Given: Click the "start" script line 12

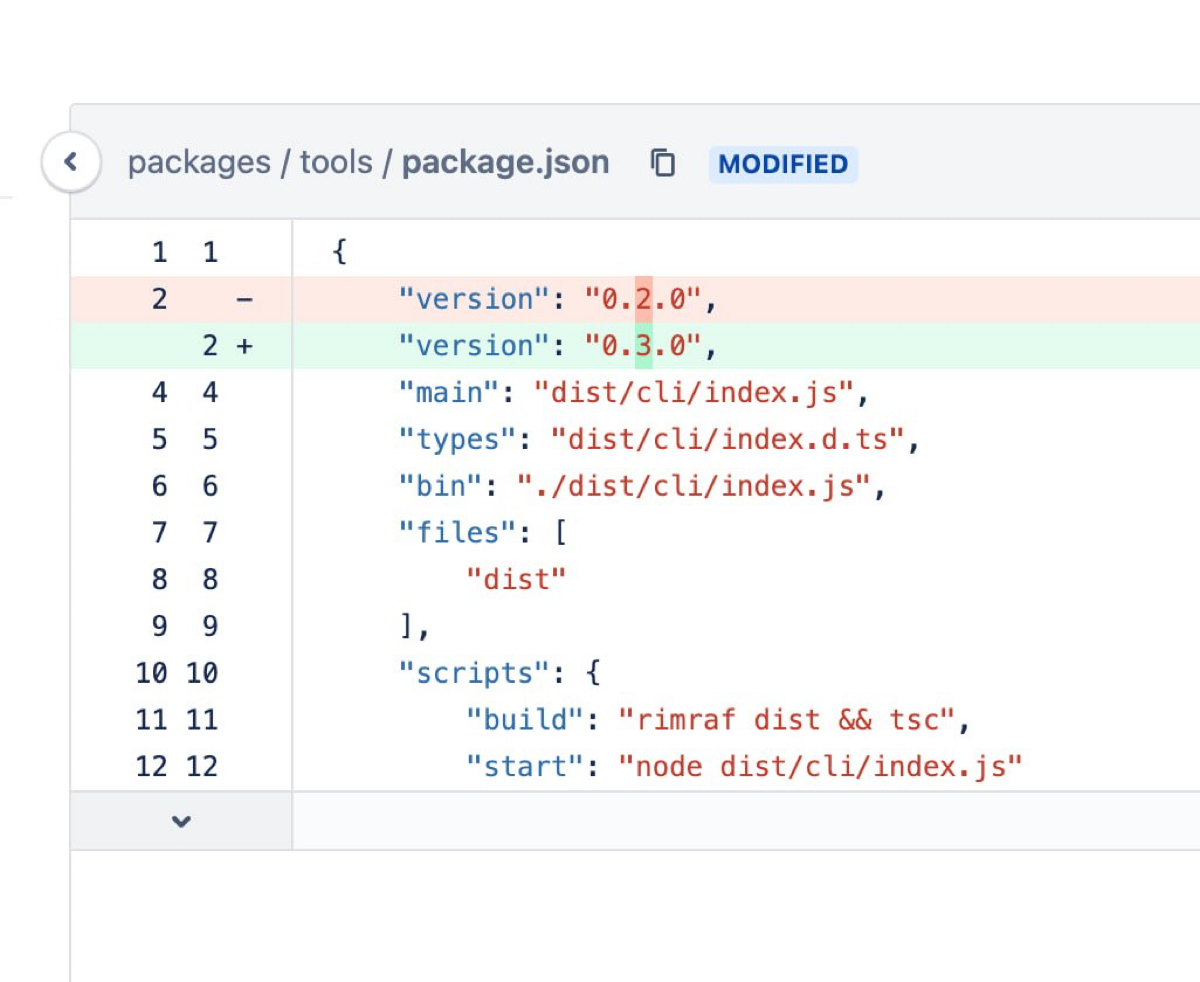Looking at the screenshot, I should (744, 767).
